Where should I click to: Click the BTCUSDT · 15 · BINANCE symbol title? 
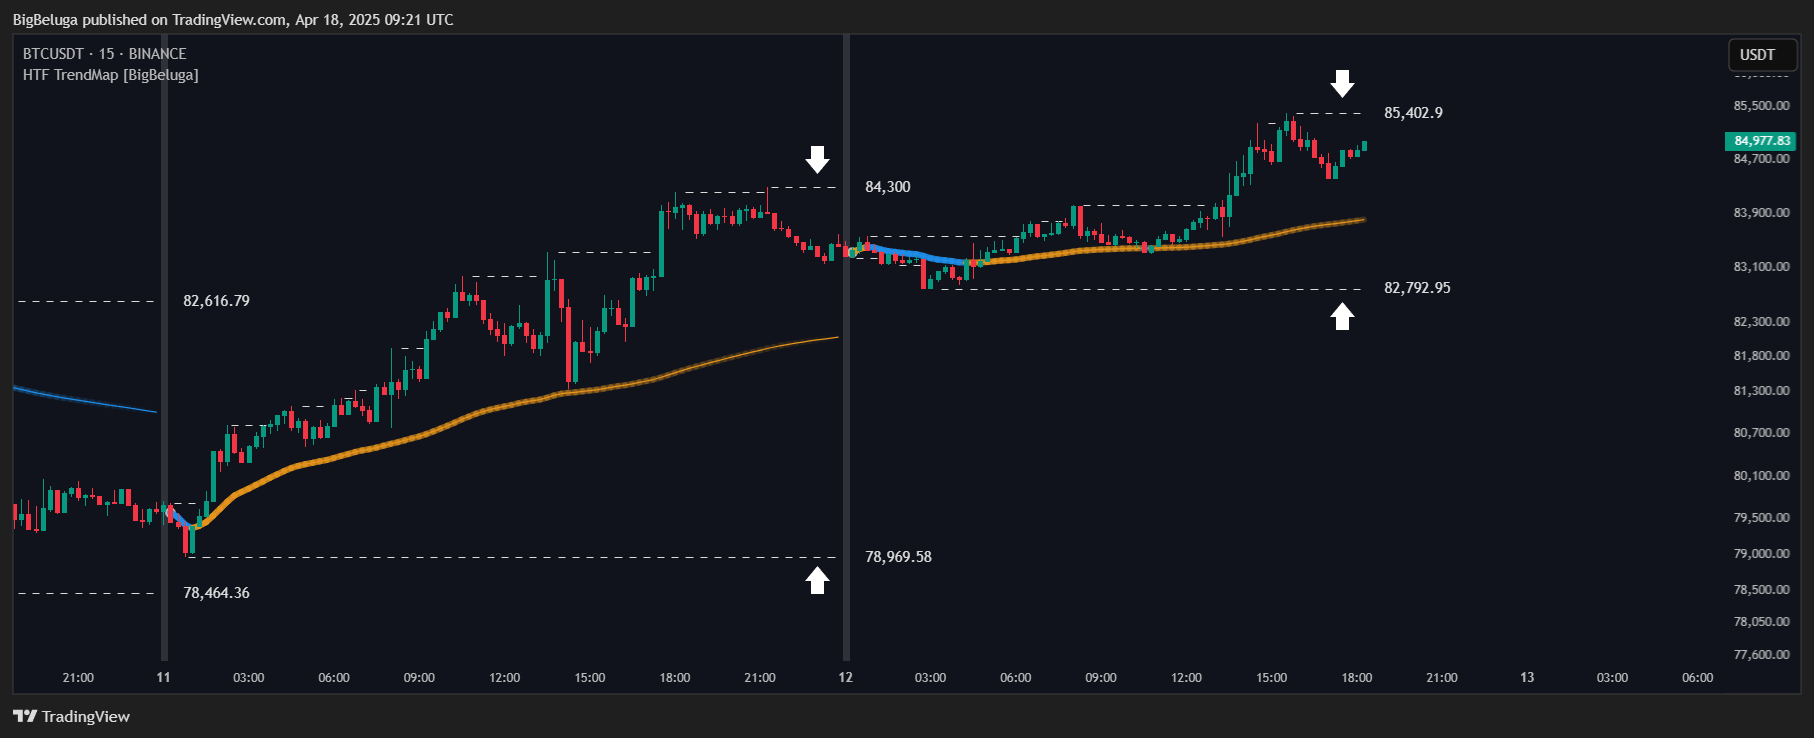point(105,54)
